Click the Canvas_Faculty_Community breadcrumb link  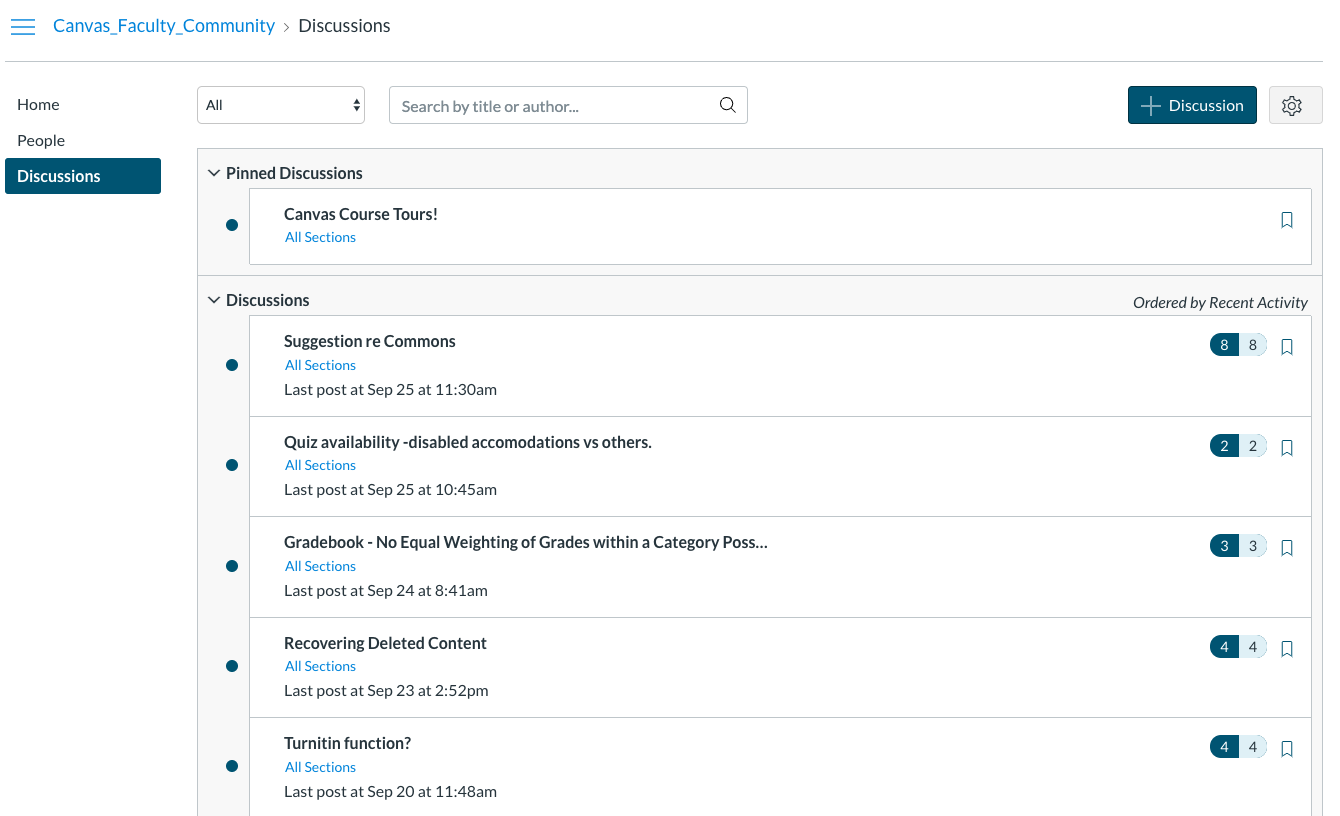click(x=164, y=26)
